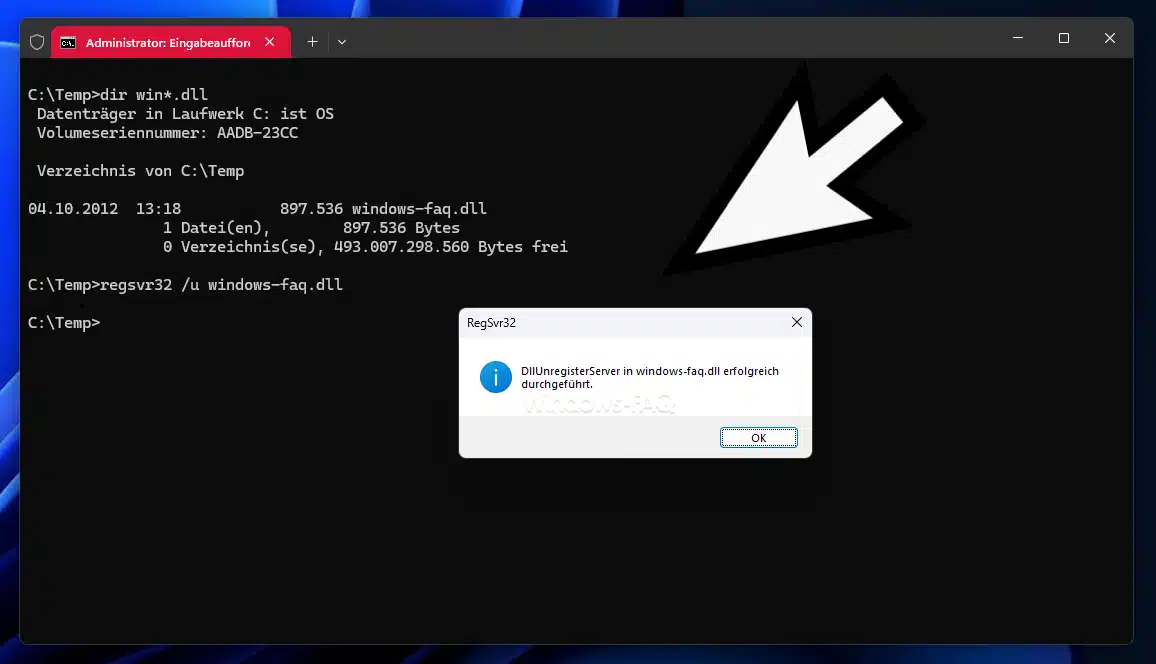Viewport: 1156px width, 664px height.
Task: Click the shield icon beside the terminal tab
Action: point(37,43)
